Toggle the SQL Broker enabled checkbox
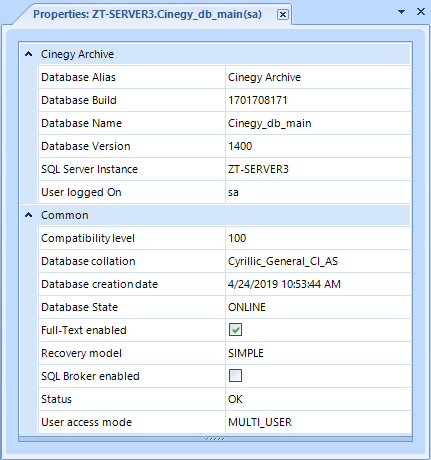The width and height of the screenshot is (431, 460). [x=235, y=376]
